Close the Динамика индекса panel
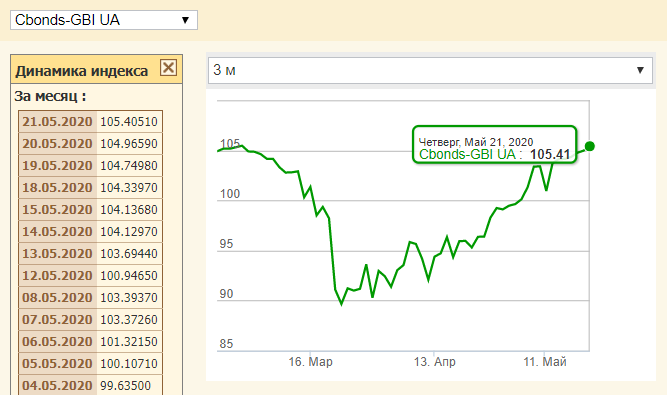The image size is (668, 395). tap(168, 67)
